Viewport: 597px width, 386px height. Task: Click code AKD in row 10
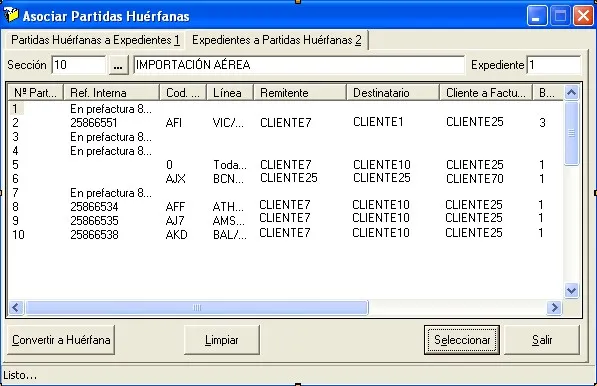176,234
